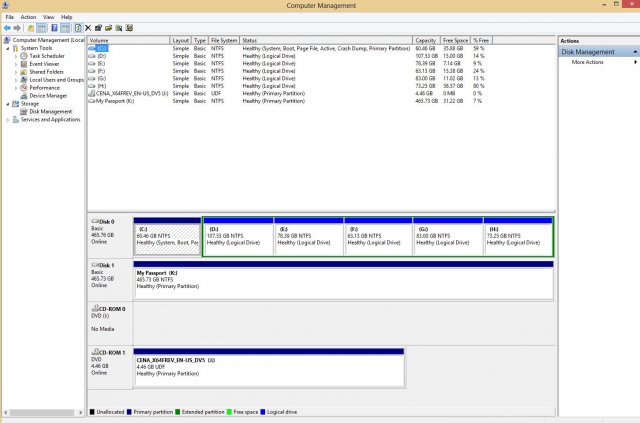This screenshot has width=640, height=423.
Task: Click the Delete (X) toolbar icon
Action: tap(88, 27)
